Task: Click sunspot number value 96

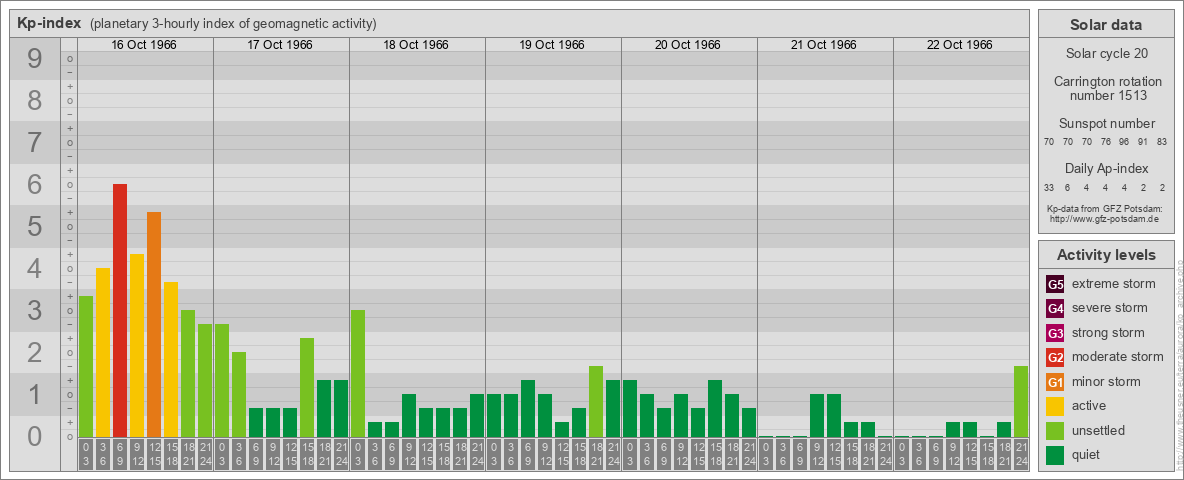Action: click(1124, 142)
